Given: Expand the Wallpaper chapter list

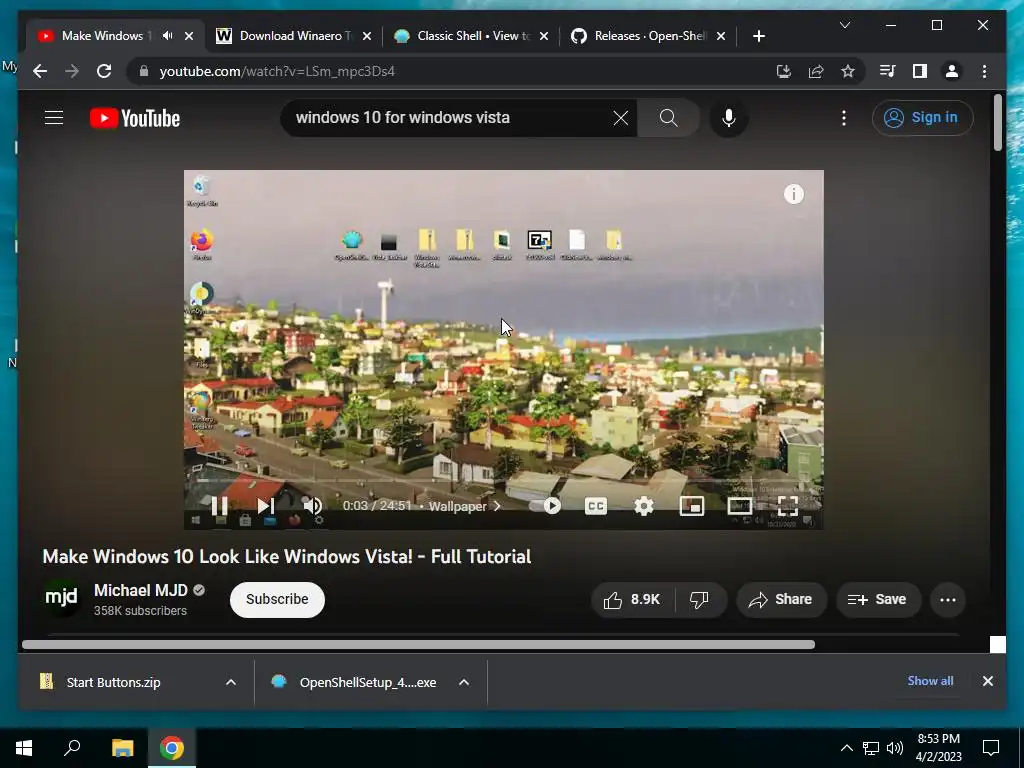Looking at the screenshot, I should (x=464, y=506).
